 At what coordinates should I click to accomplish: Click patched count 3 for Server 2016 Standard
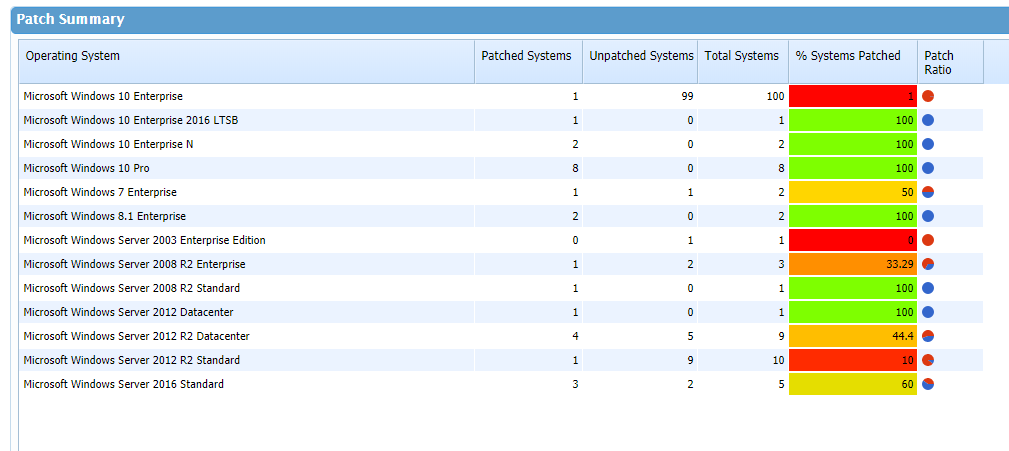point(575,384)
